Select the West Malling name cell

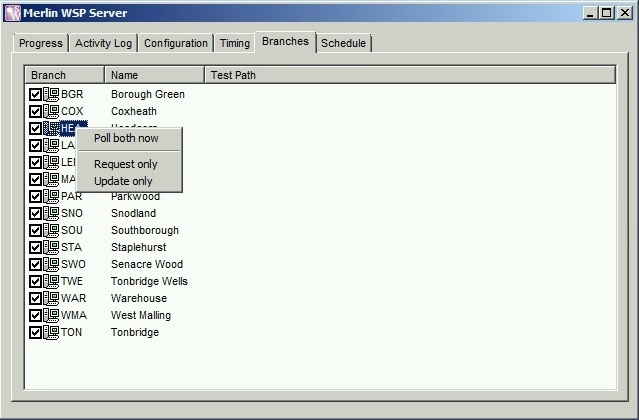tap(141, 315)
